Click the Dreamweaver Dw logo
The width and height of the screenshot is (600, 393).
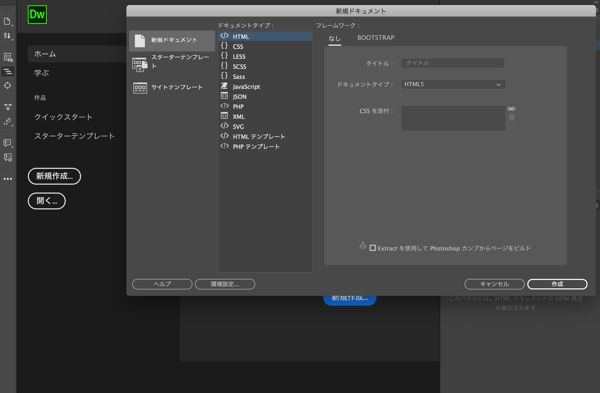(37, 15)
